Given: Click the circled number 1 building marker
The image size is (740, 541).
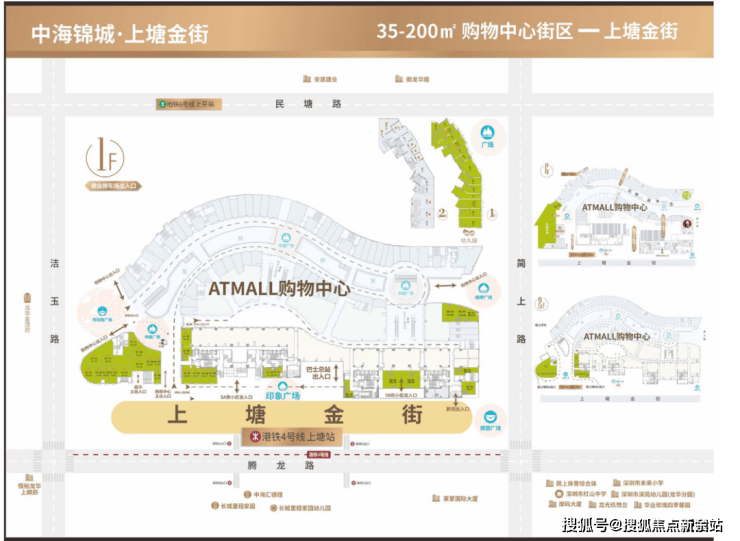Looking at the screenshot, I should click(x=492, y=214).
